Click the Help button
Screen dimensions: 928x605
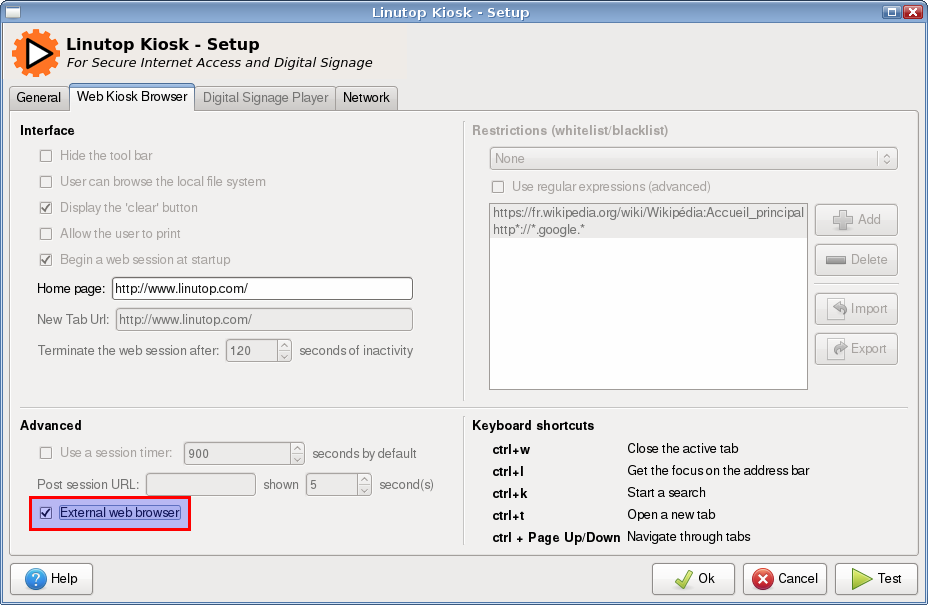[51, 578]
